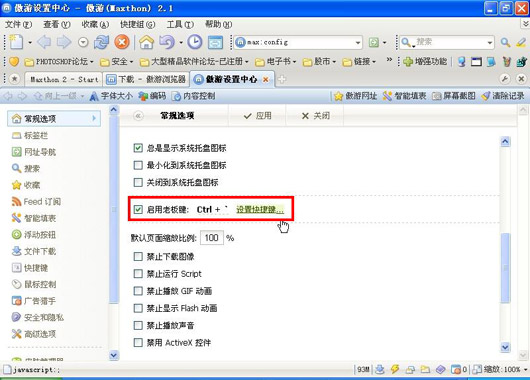Open the 股市 bookmark folder
This screenshot has height=380, width=530.
coord(319,62)
